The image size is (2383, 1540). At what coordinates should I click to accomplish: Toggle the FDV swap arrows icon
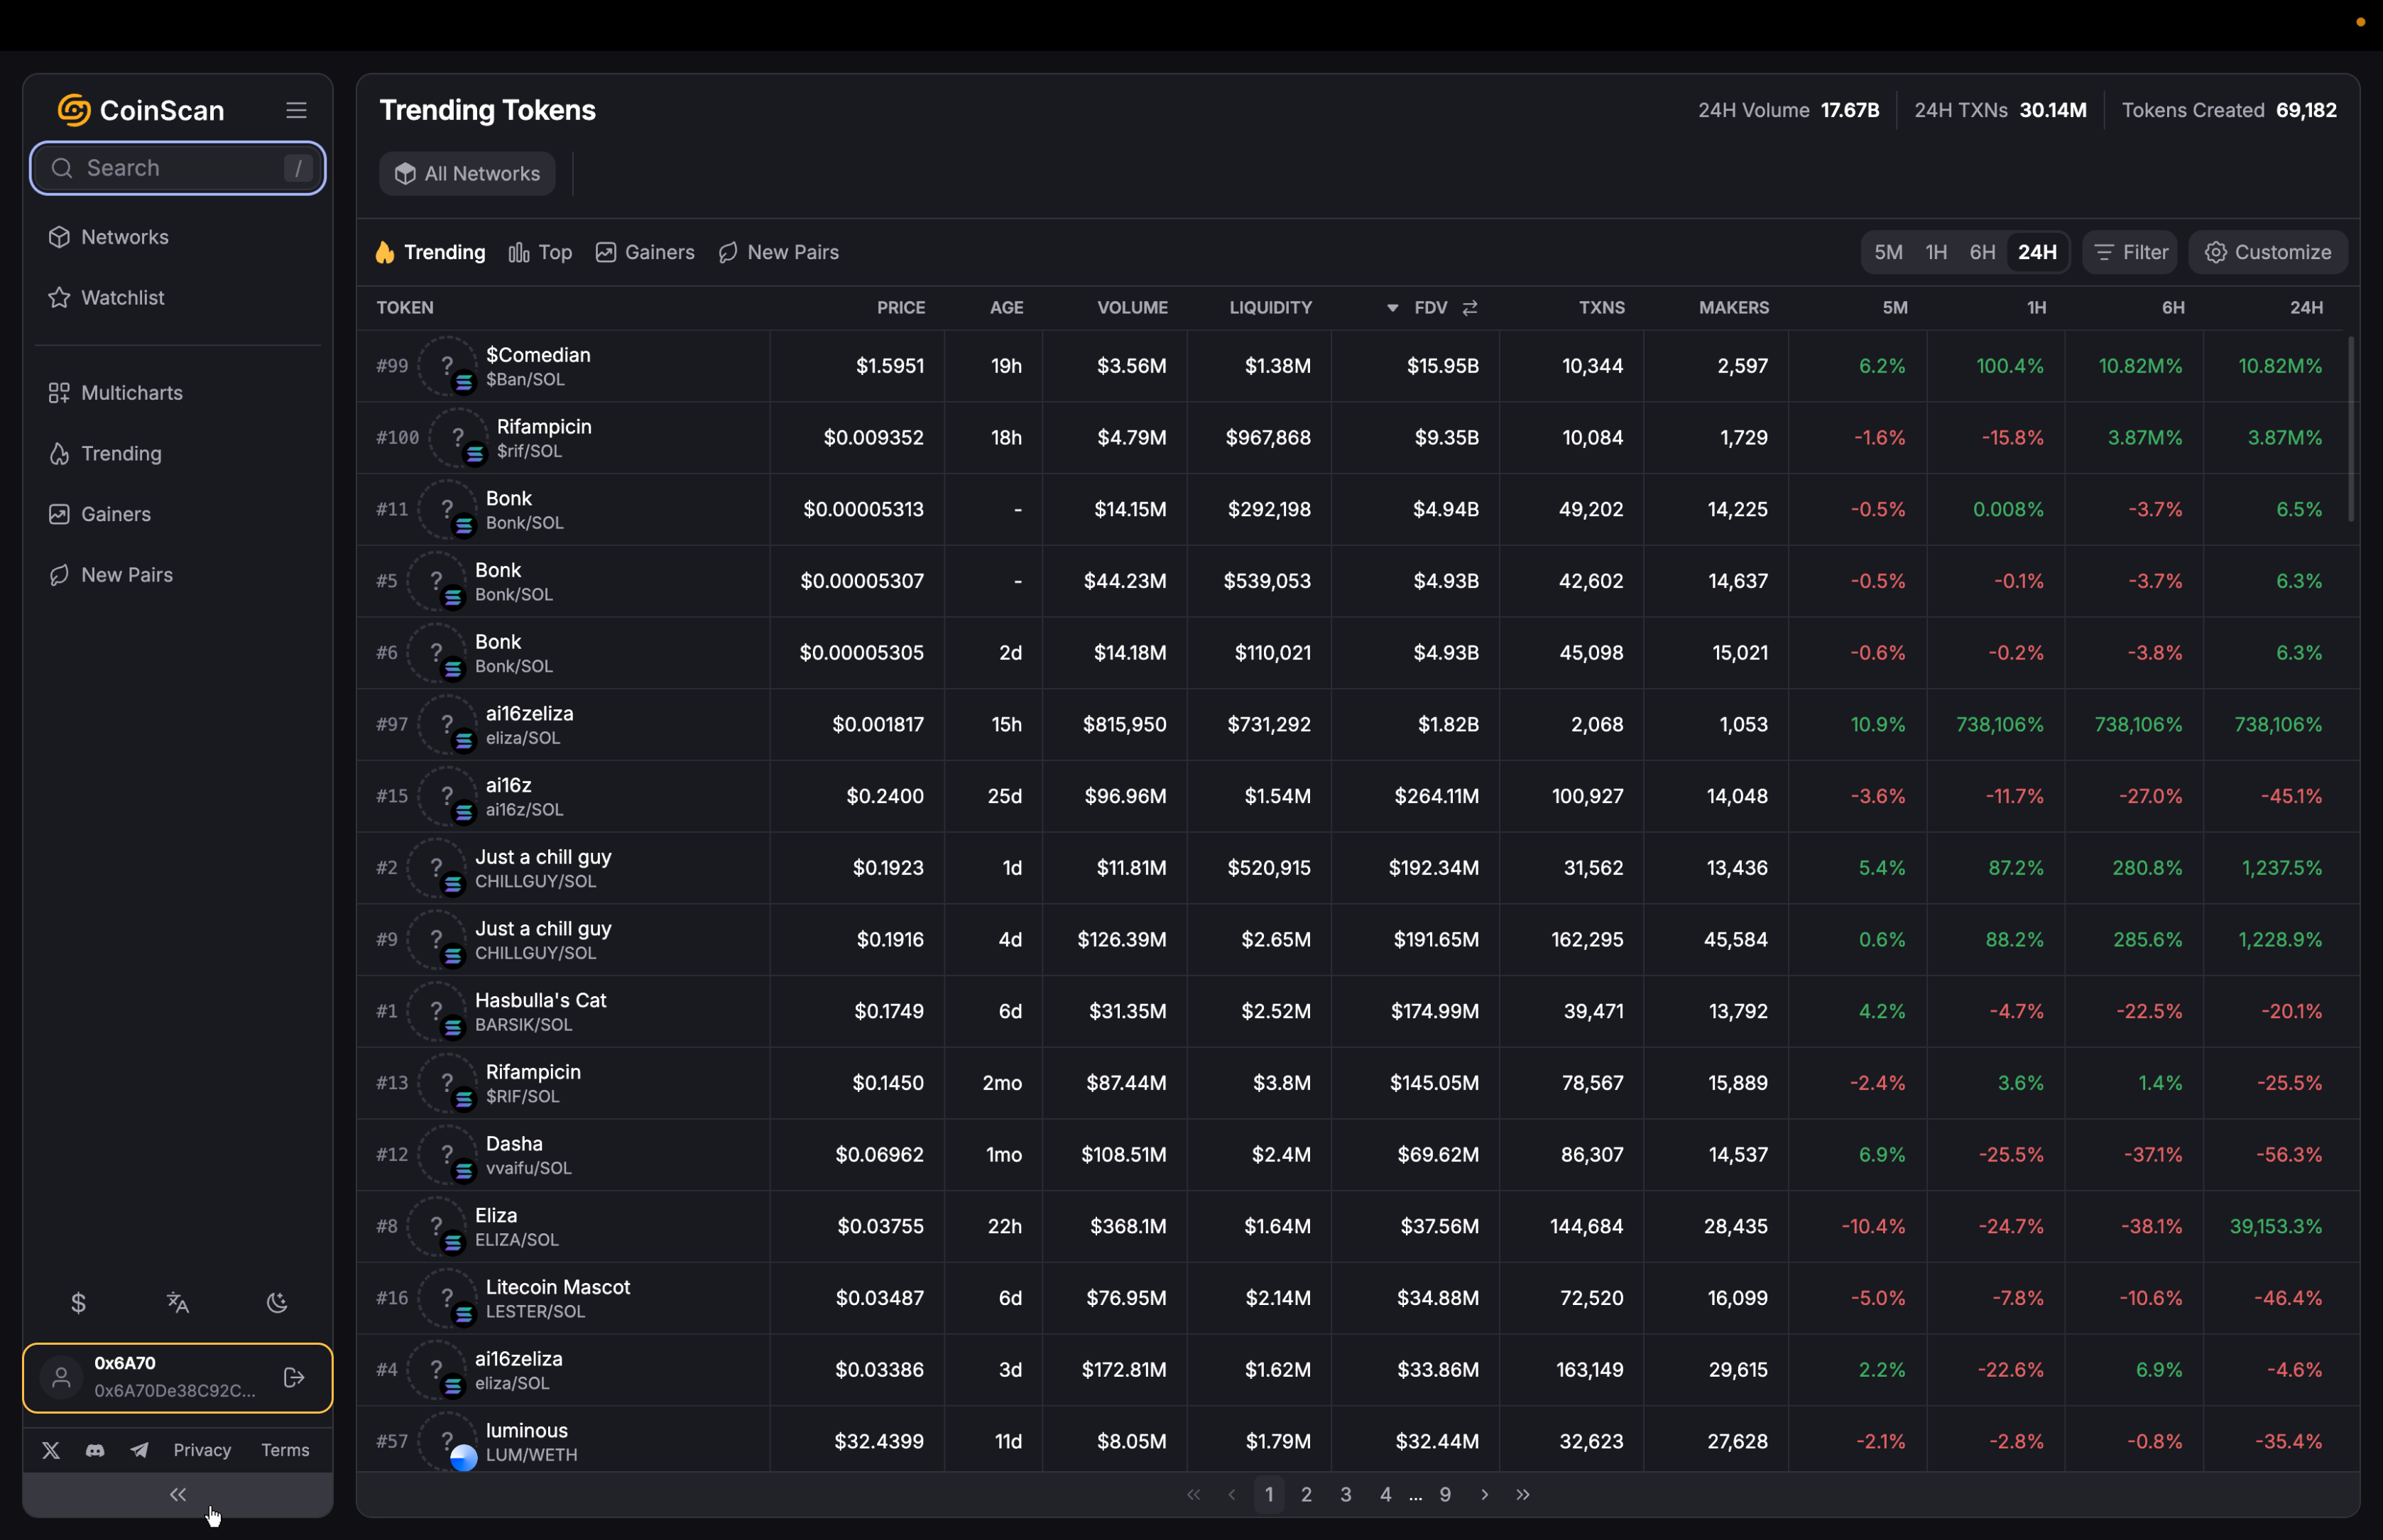click(1470, 308)
